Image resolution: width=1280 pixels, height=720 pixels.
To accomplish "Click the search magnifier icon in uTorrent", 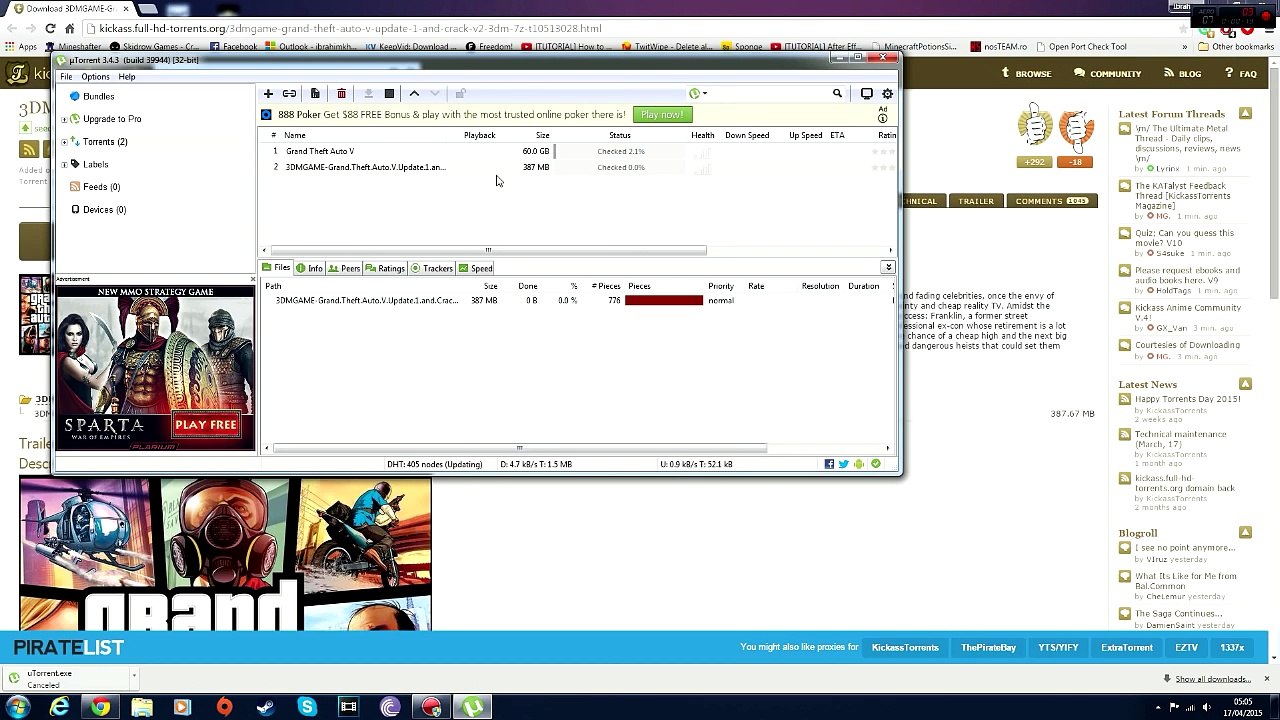I will coord(837,94).
